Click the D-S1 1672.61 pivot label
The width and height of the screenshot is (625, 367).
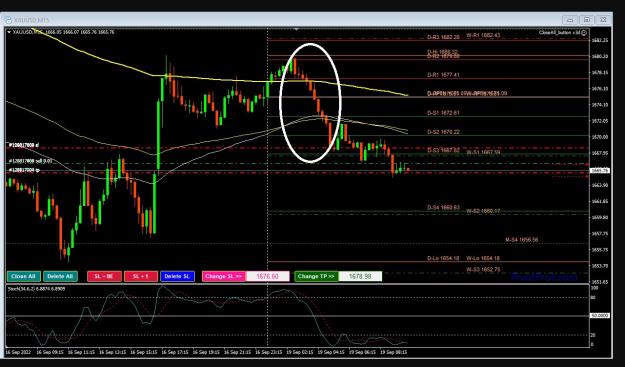(443, 113)
